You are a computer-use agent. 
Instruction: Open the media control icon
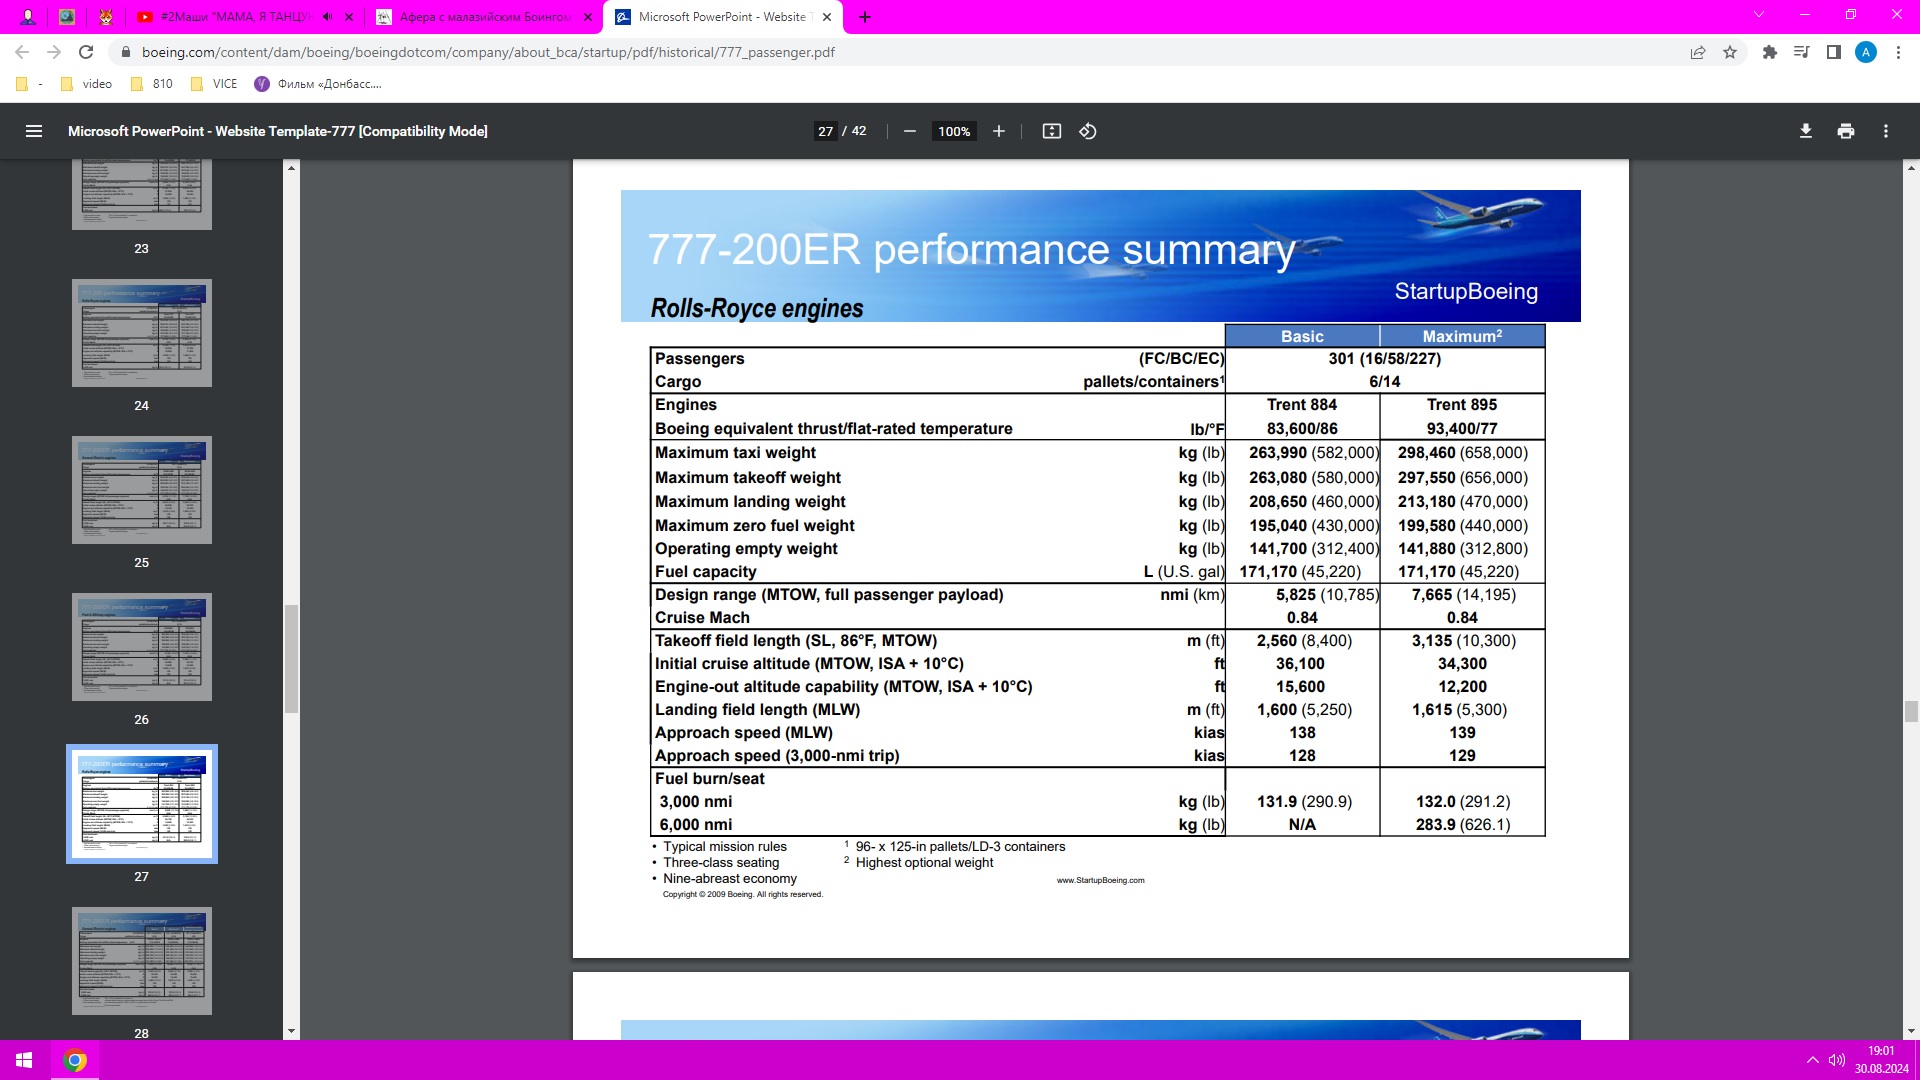pyautogui.click(x=1802, y=52)
